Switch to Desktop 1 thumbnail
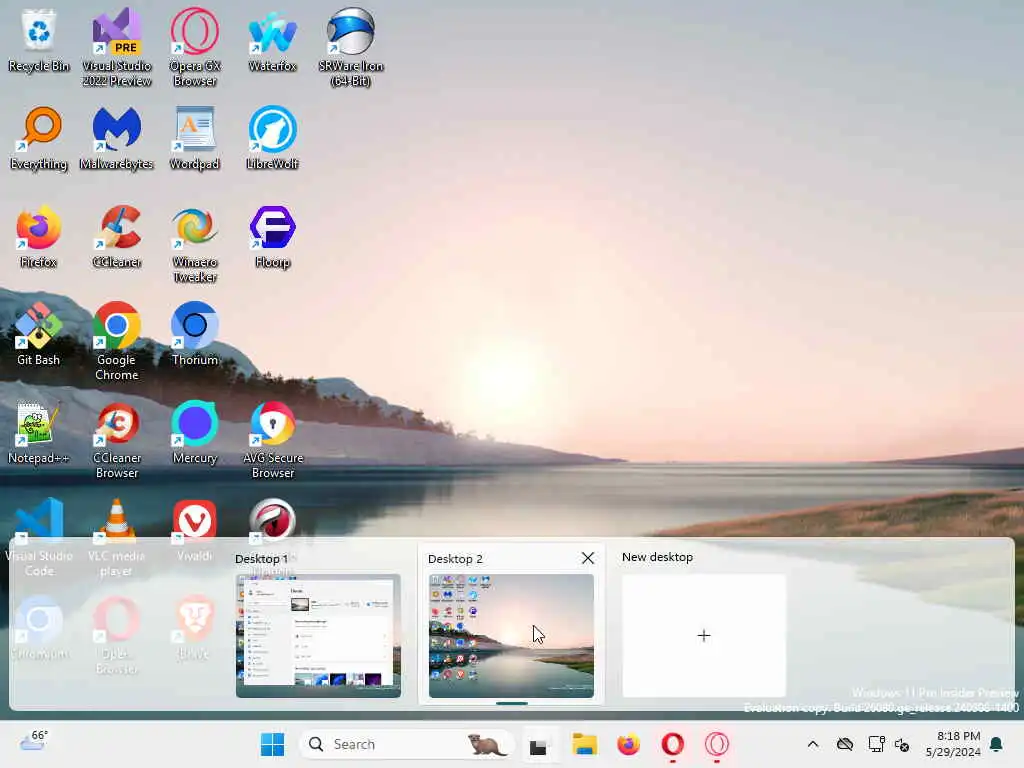 pyautogui.click(x=318, y=635)
